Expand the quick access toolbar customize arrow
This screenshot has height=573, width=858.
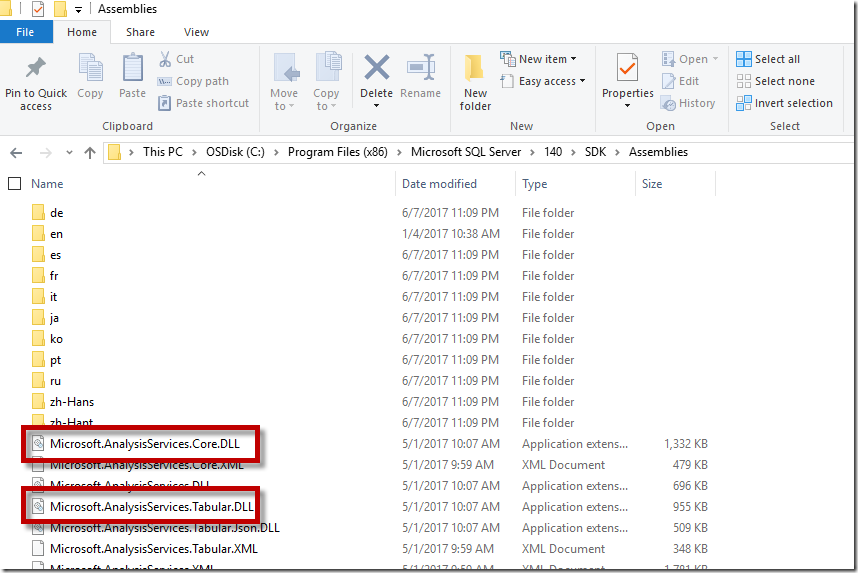click(x=78, y=10)
